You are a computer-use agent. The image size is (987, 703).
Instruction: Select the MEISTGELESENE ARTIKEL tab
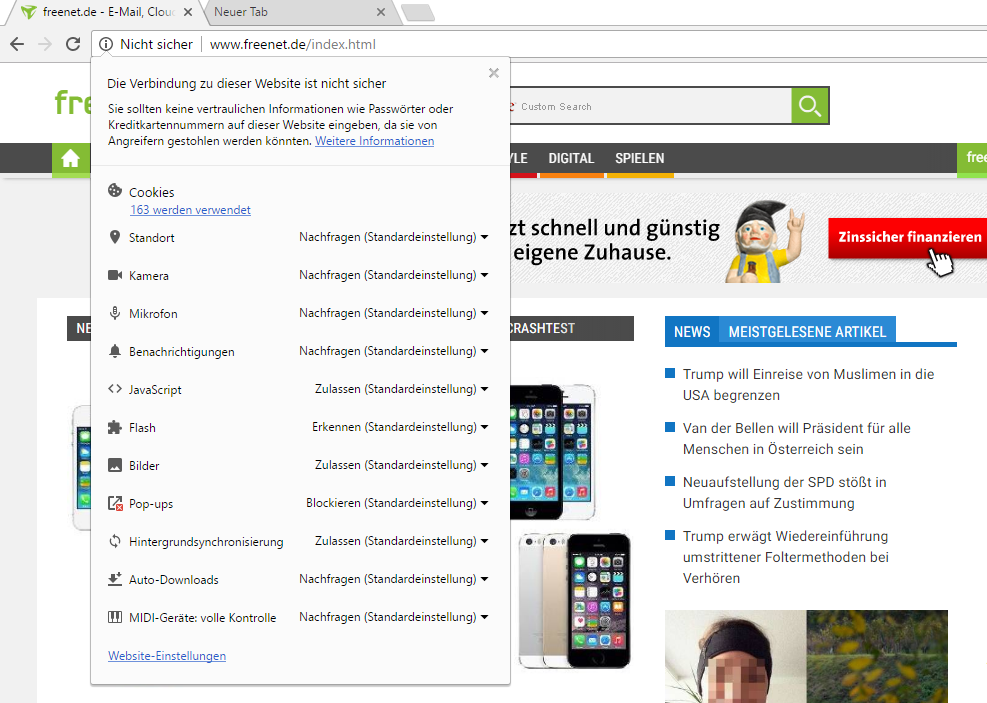[x=805, y=332]
